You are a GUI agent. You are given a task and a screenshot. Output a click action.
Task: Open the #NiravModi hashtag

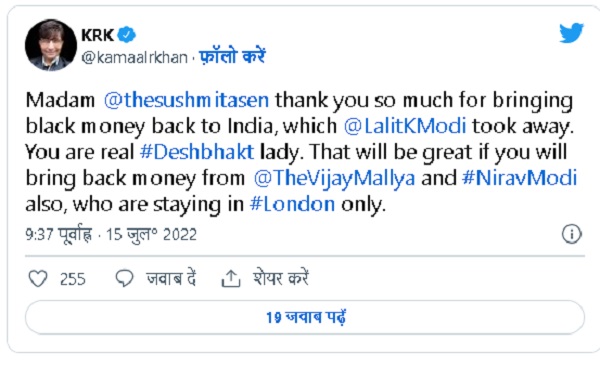point(519,178)
